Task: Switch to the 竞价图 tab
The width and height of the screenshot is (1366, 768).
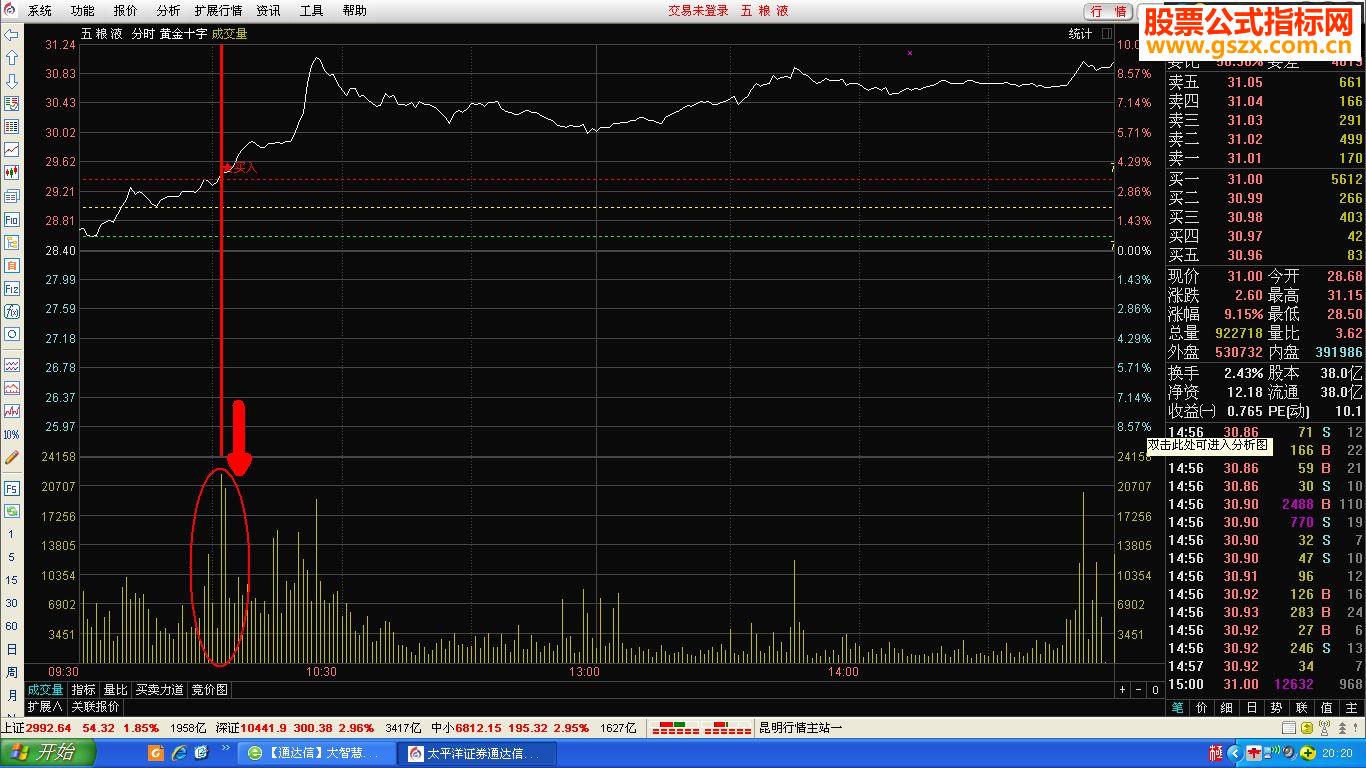Action: tap(210, 690)
